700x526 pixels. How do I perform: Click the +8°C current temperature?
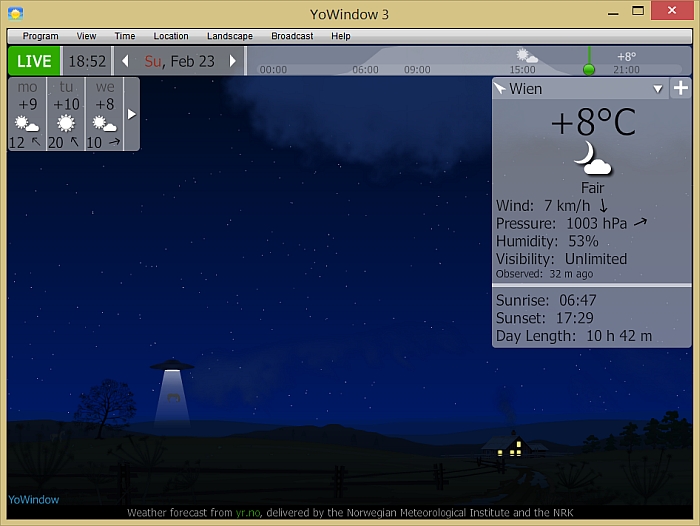(x=593, y=122)
